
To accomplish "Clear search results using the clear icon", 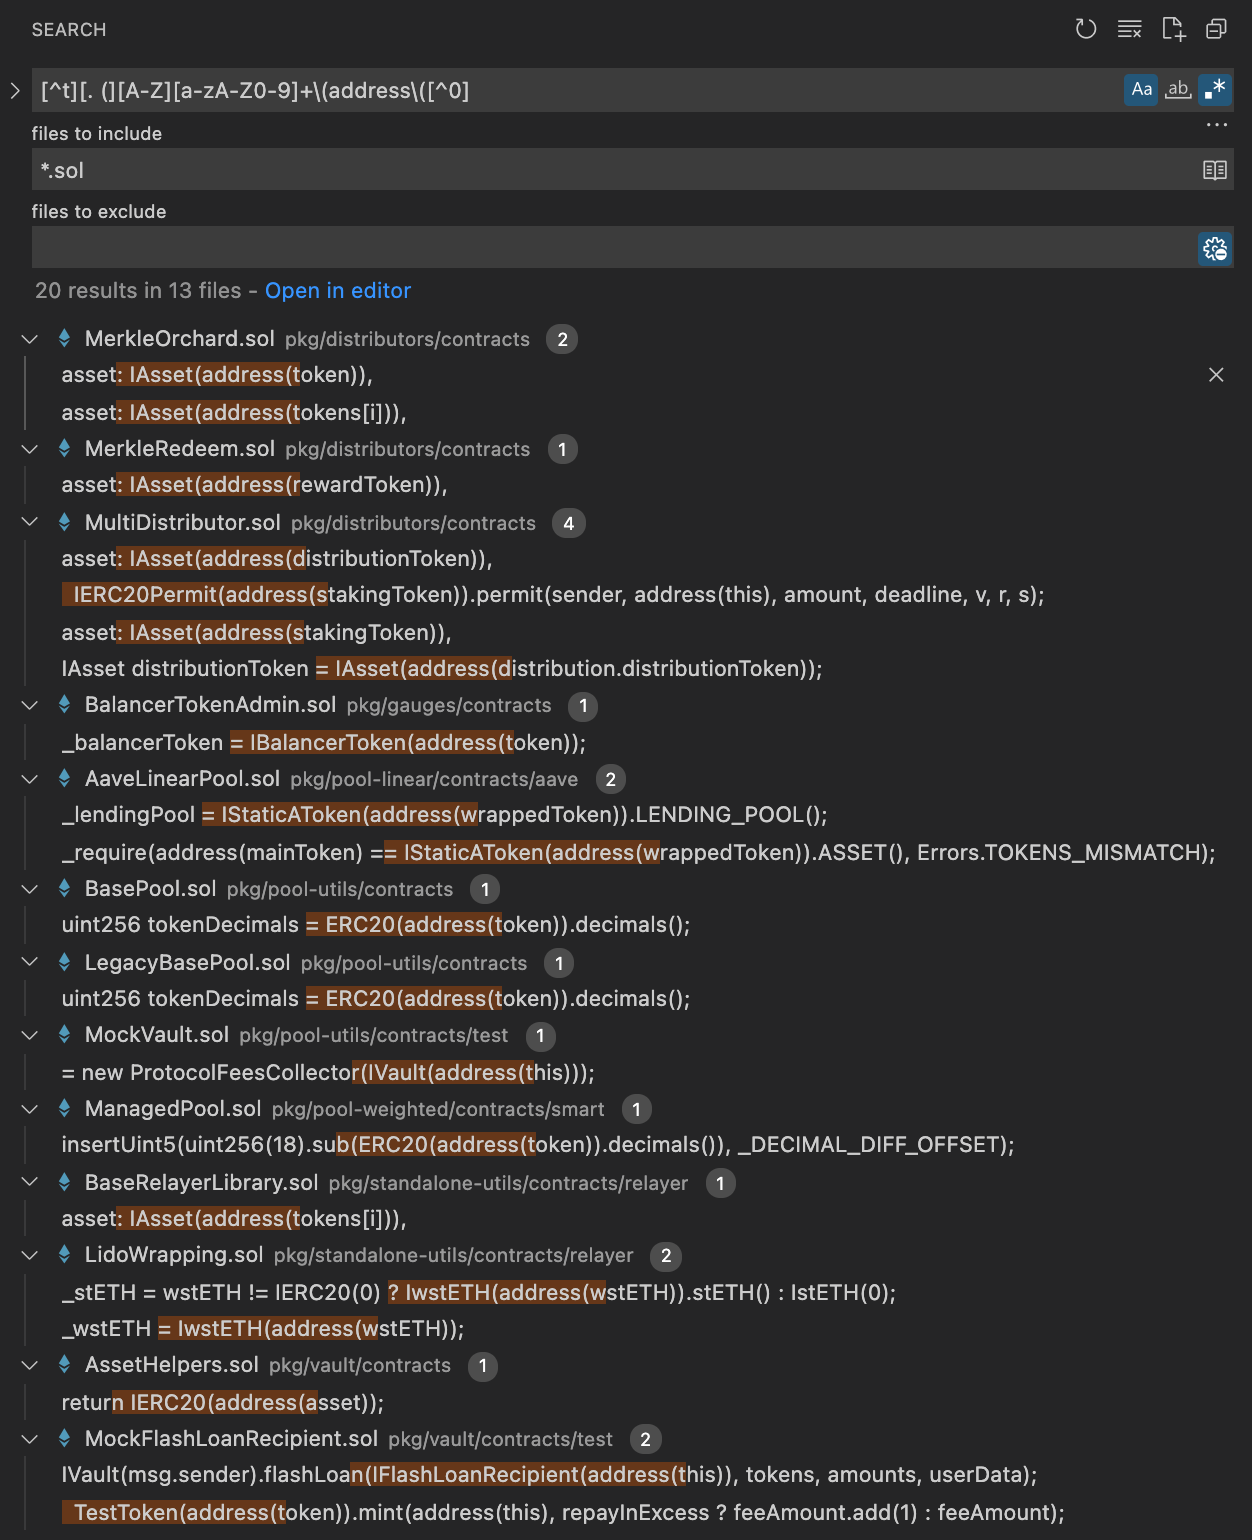I will (1130, 29).
